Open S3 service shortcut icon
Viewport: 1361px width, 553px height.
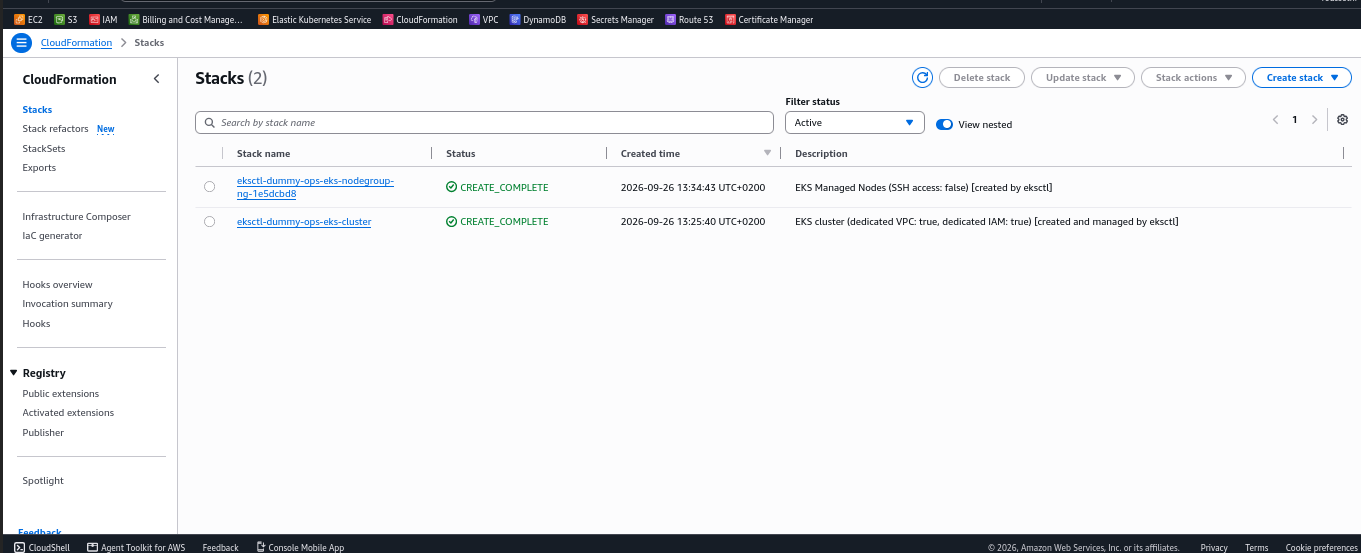point(59,19)
